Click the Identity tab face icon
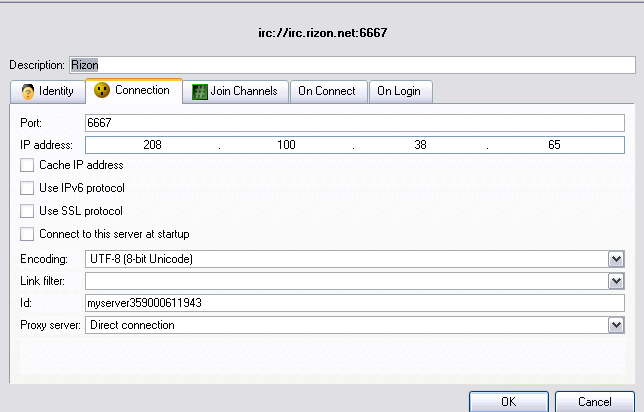Viewport: 644px width, 412px height. [28, 91]
